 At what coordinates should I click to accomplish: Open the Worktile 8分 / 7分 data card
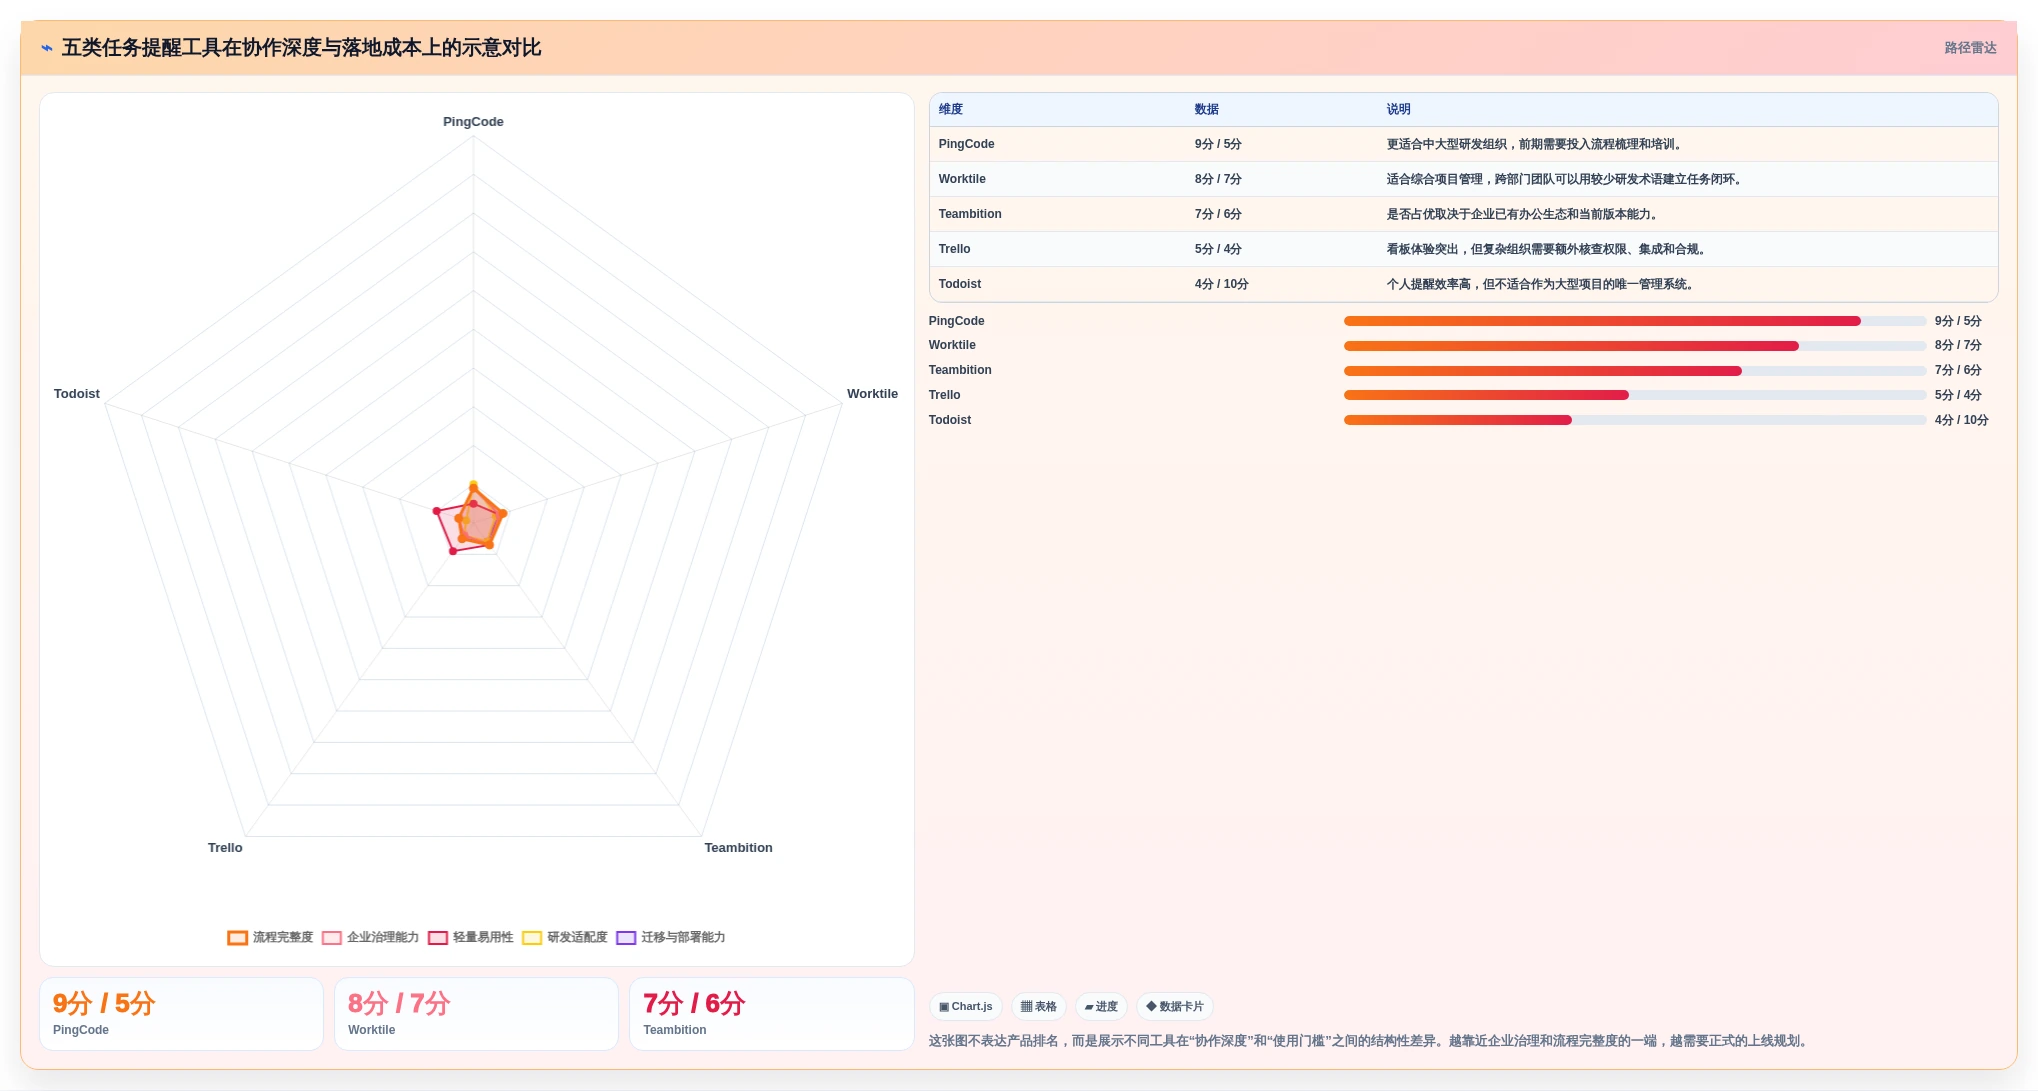click(x=476, y=1014)
